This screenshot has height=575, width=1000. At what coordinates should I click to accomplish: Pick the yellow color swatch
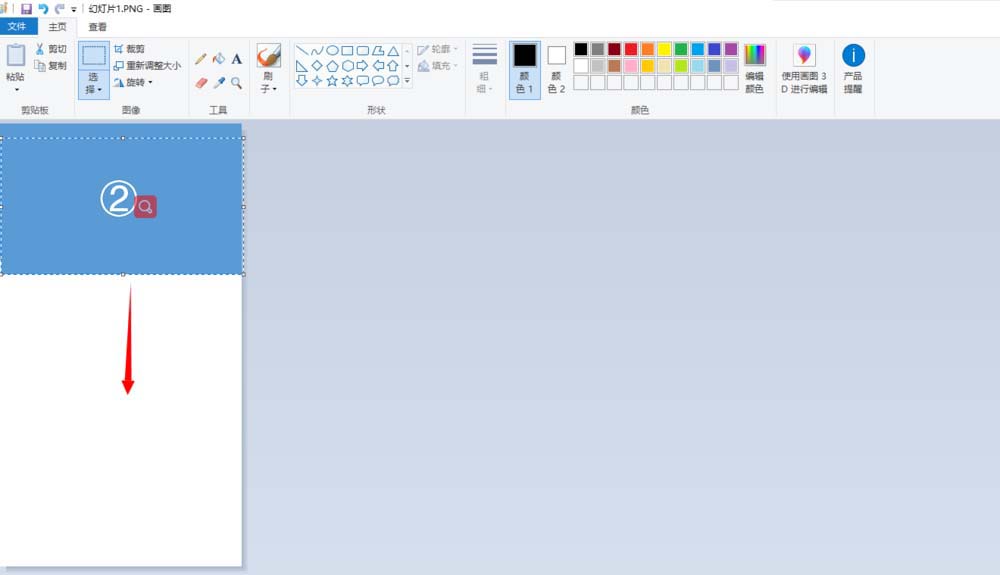[664, 49]
